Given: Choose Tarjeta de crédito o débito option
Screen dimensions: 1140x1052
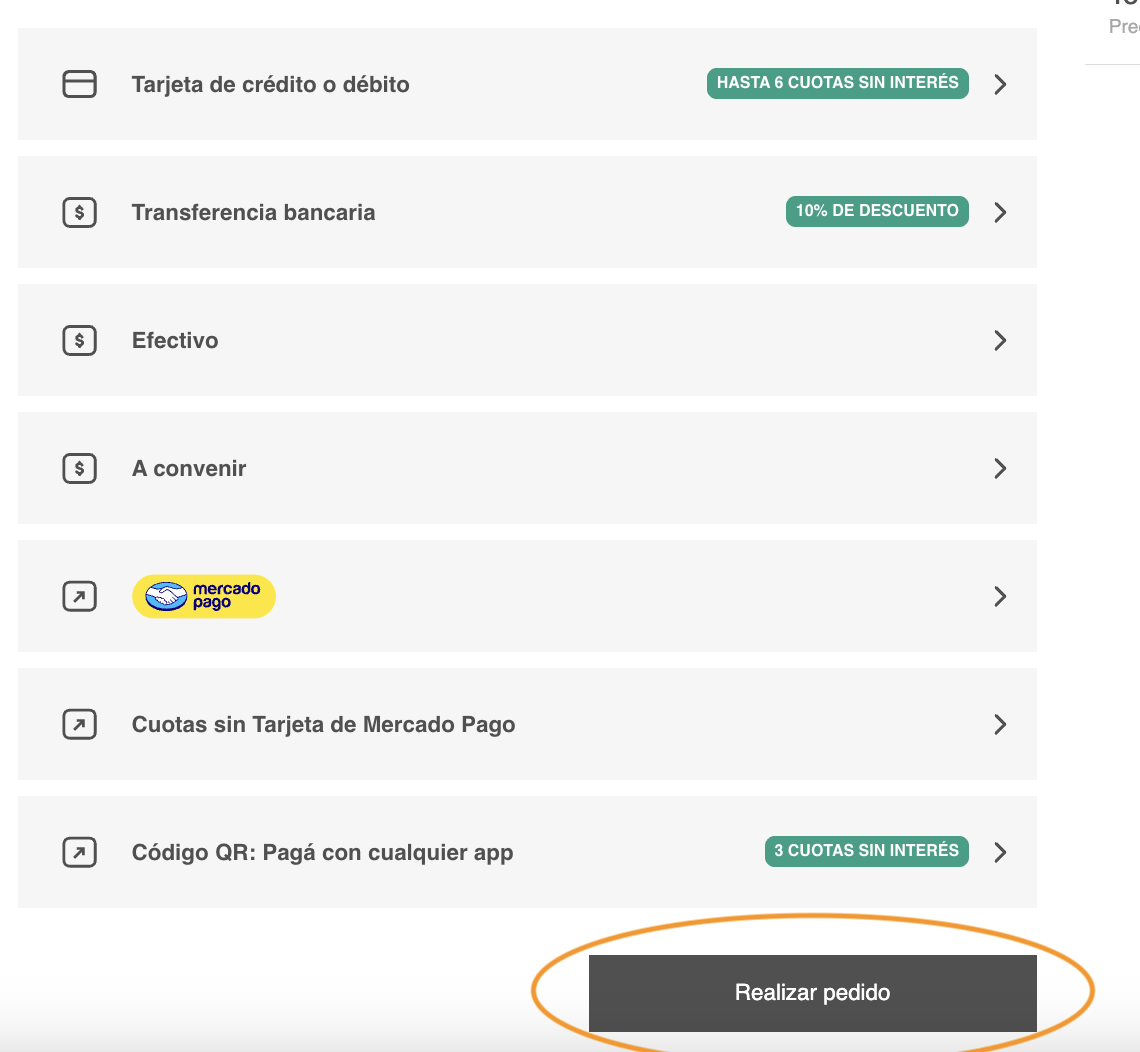Looking at the screenshot, I should tap(271, 85).
